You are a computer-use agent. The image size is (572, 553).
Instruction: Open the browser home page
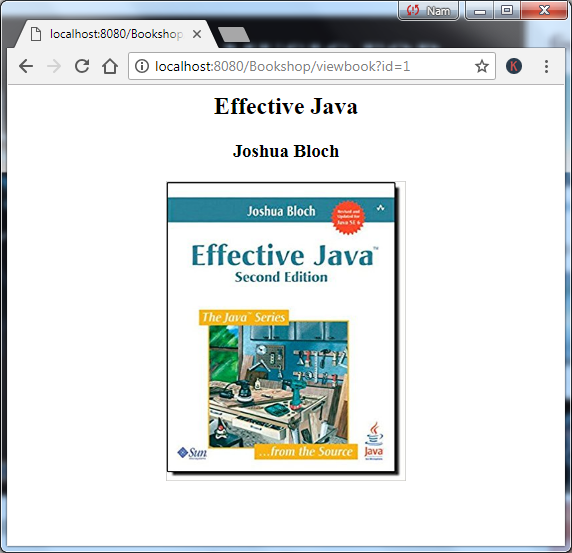pos(110,66)
